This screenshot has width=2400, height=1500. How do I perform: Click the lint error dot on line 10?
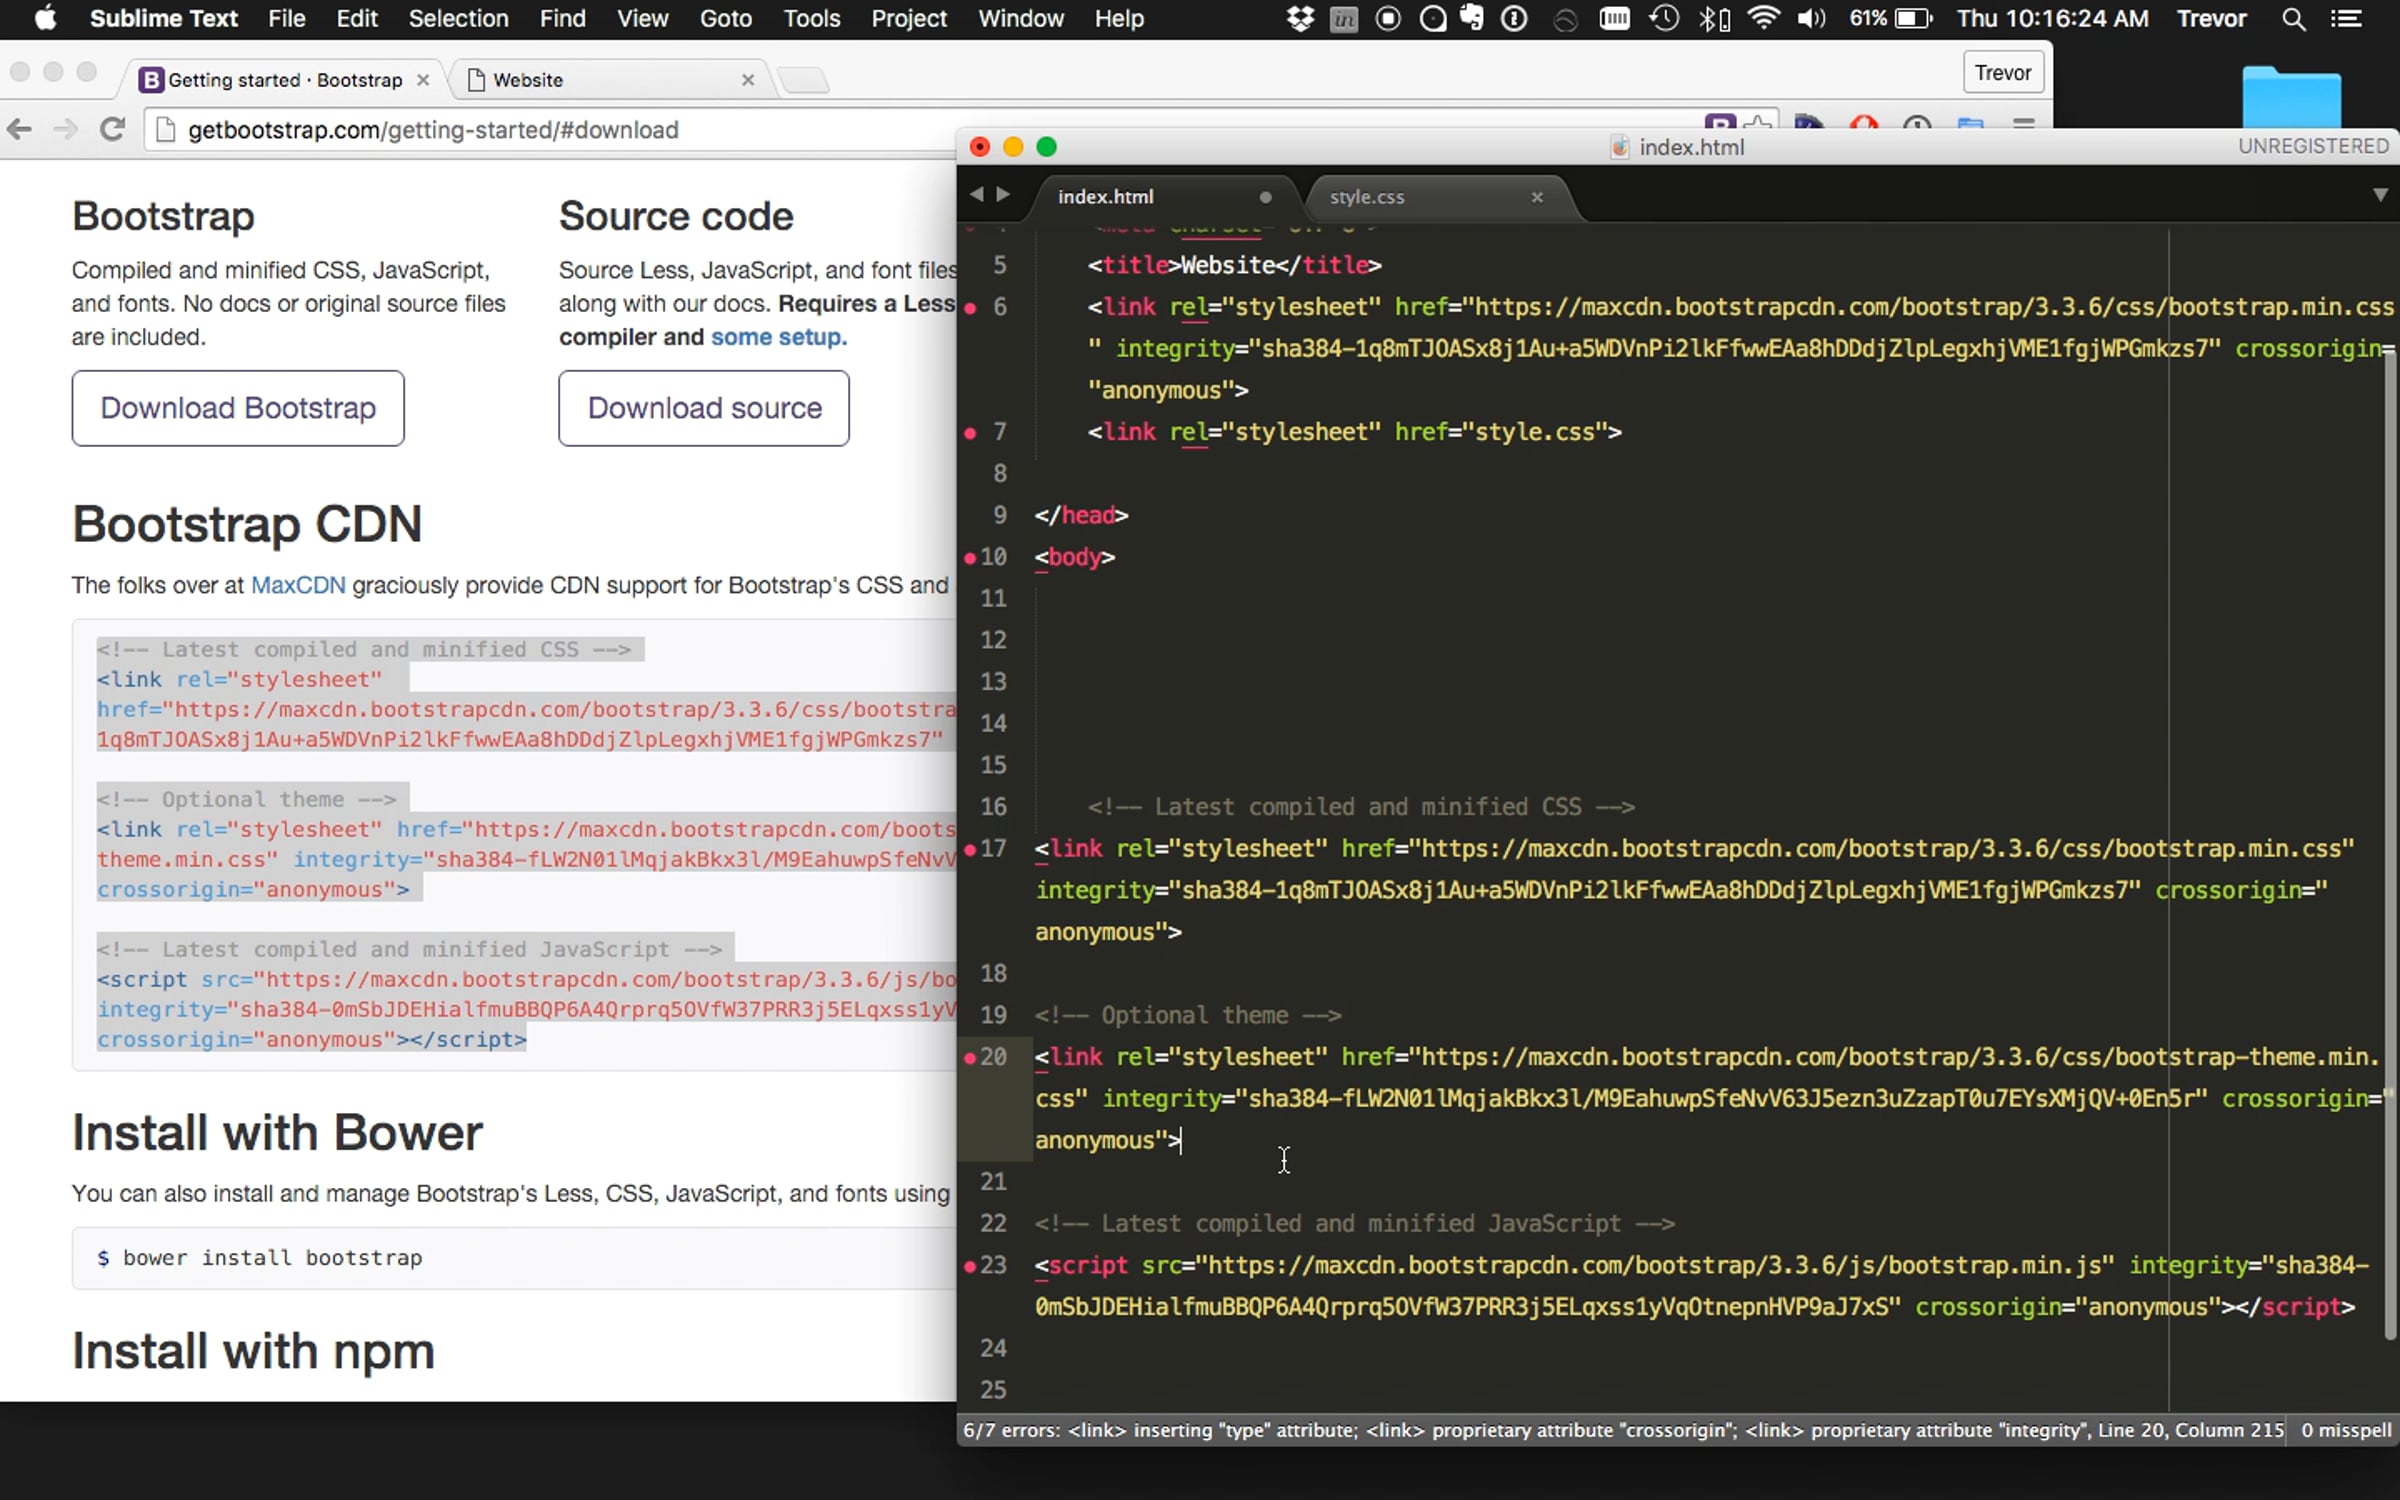pos(969,558)
